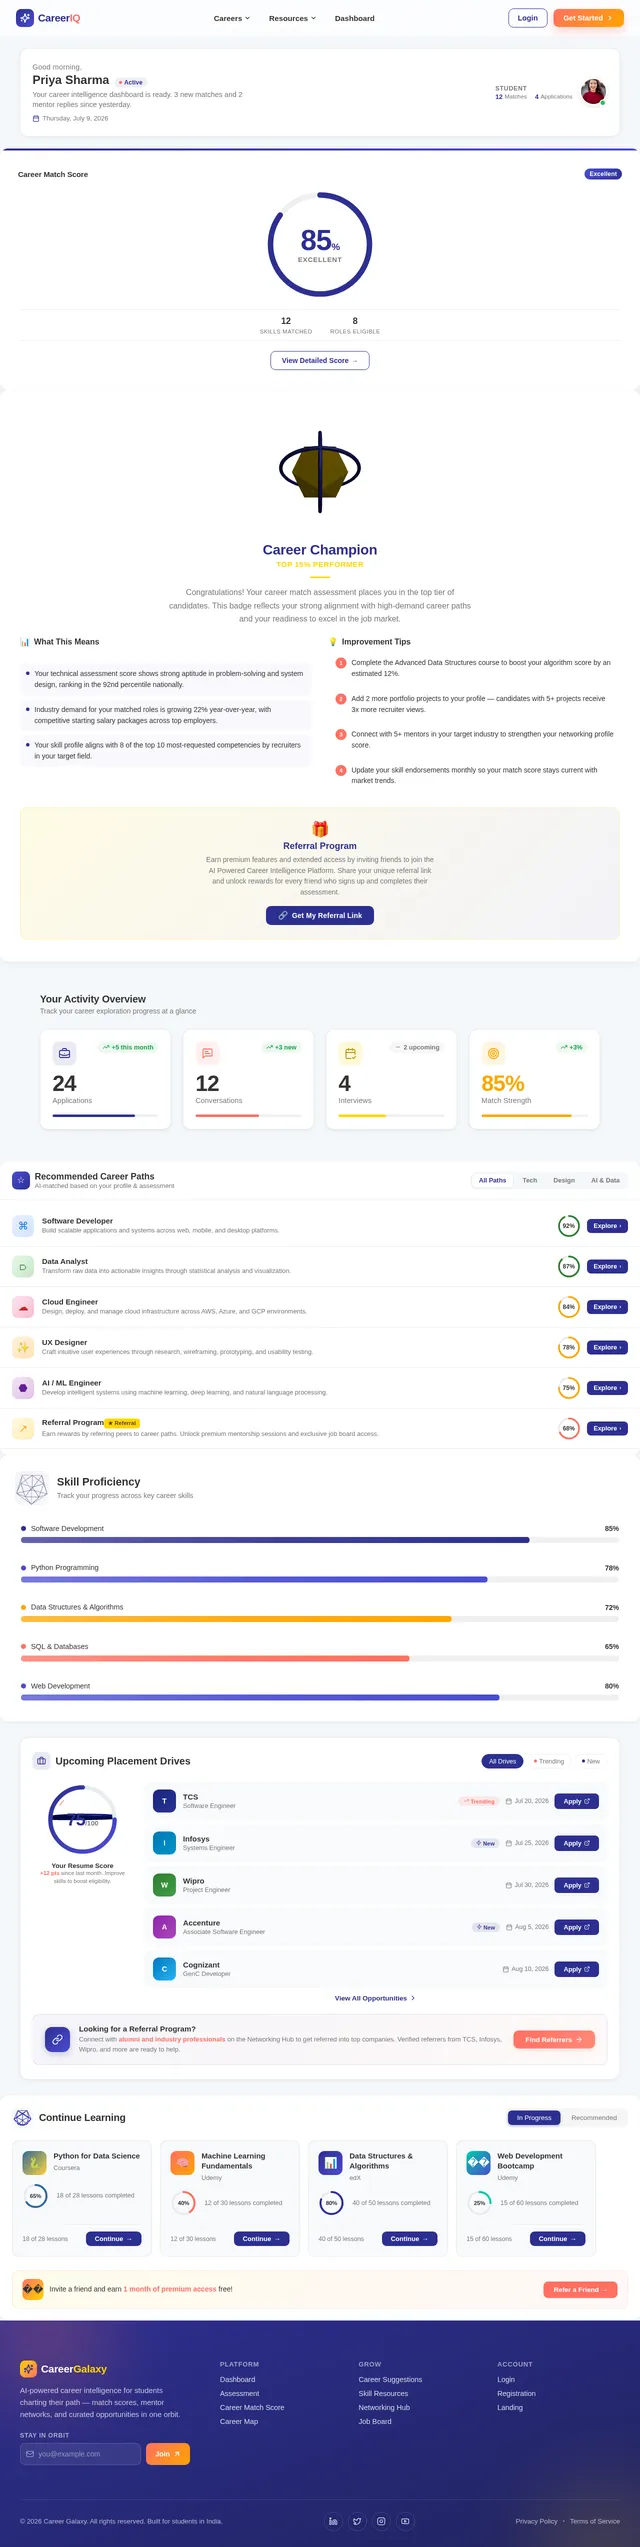Select the All Paths filter tab
Image resolution: width=640 pixels, height=2547 pixels.
492,1180
